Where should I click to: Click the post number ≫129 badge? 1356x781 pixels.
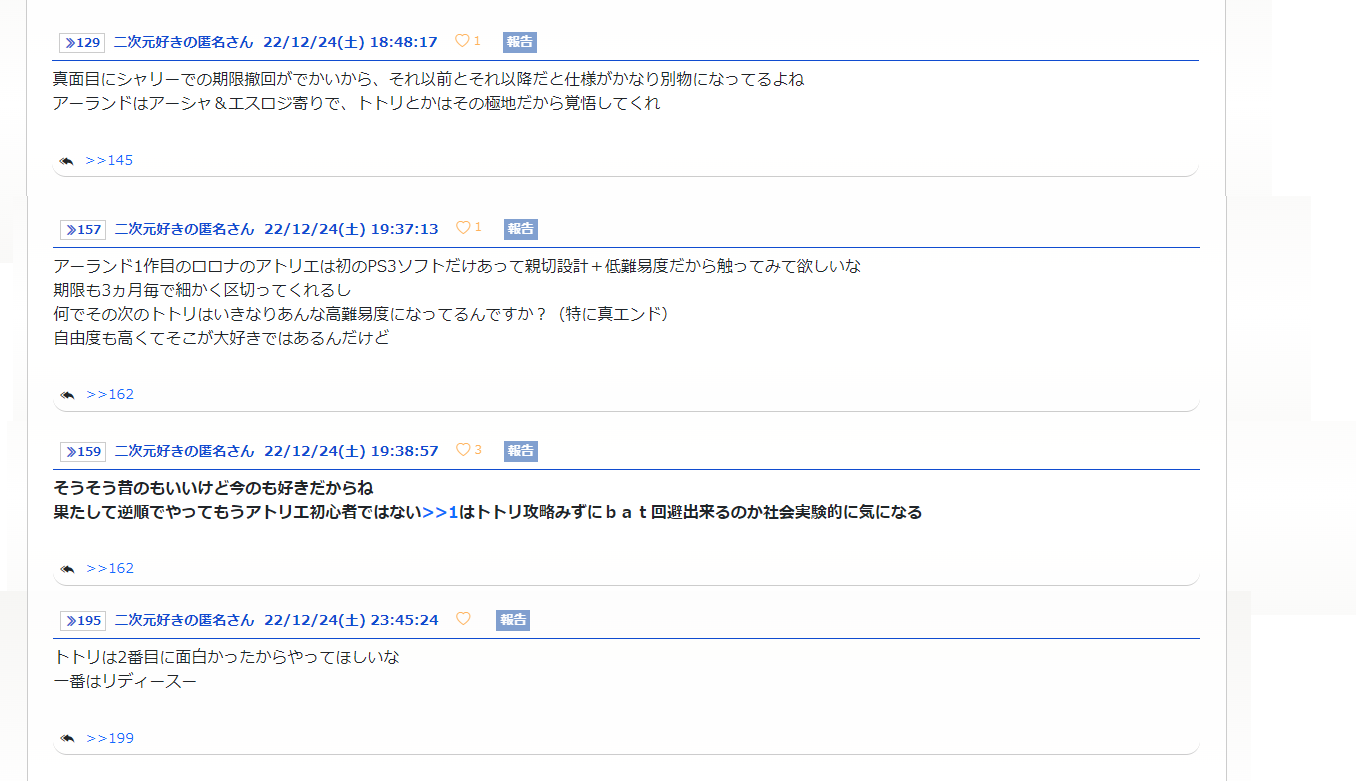pos(82,42)
